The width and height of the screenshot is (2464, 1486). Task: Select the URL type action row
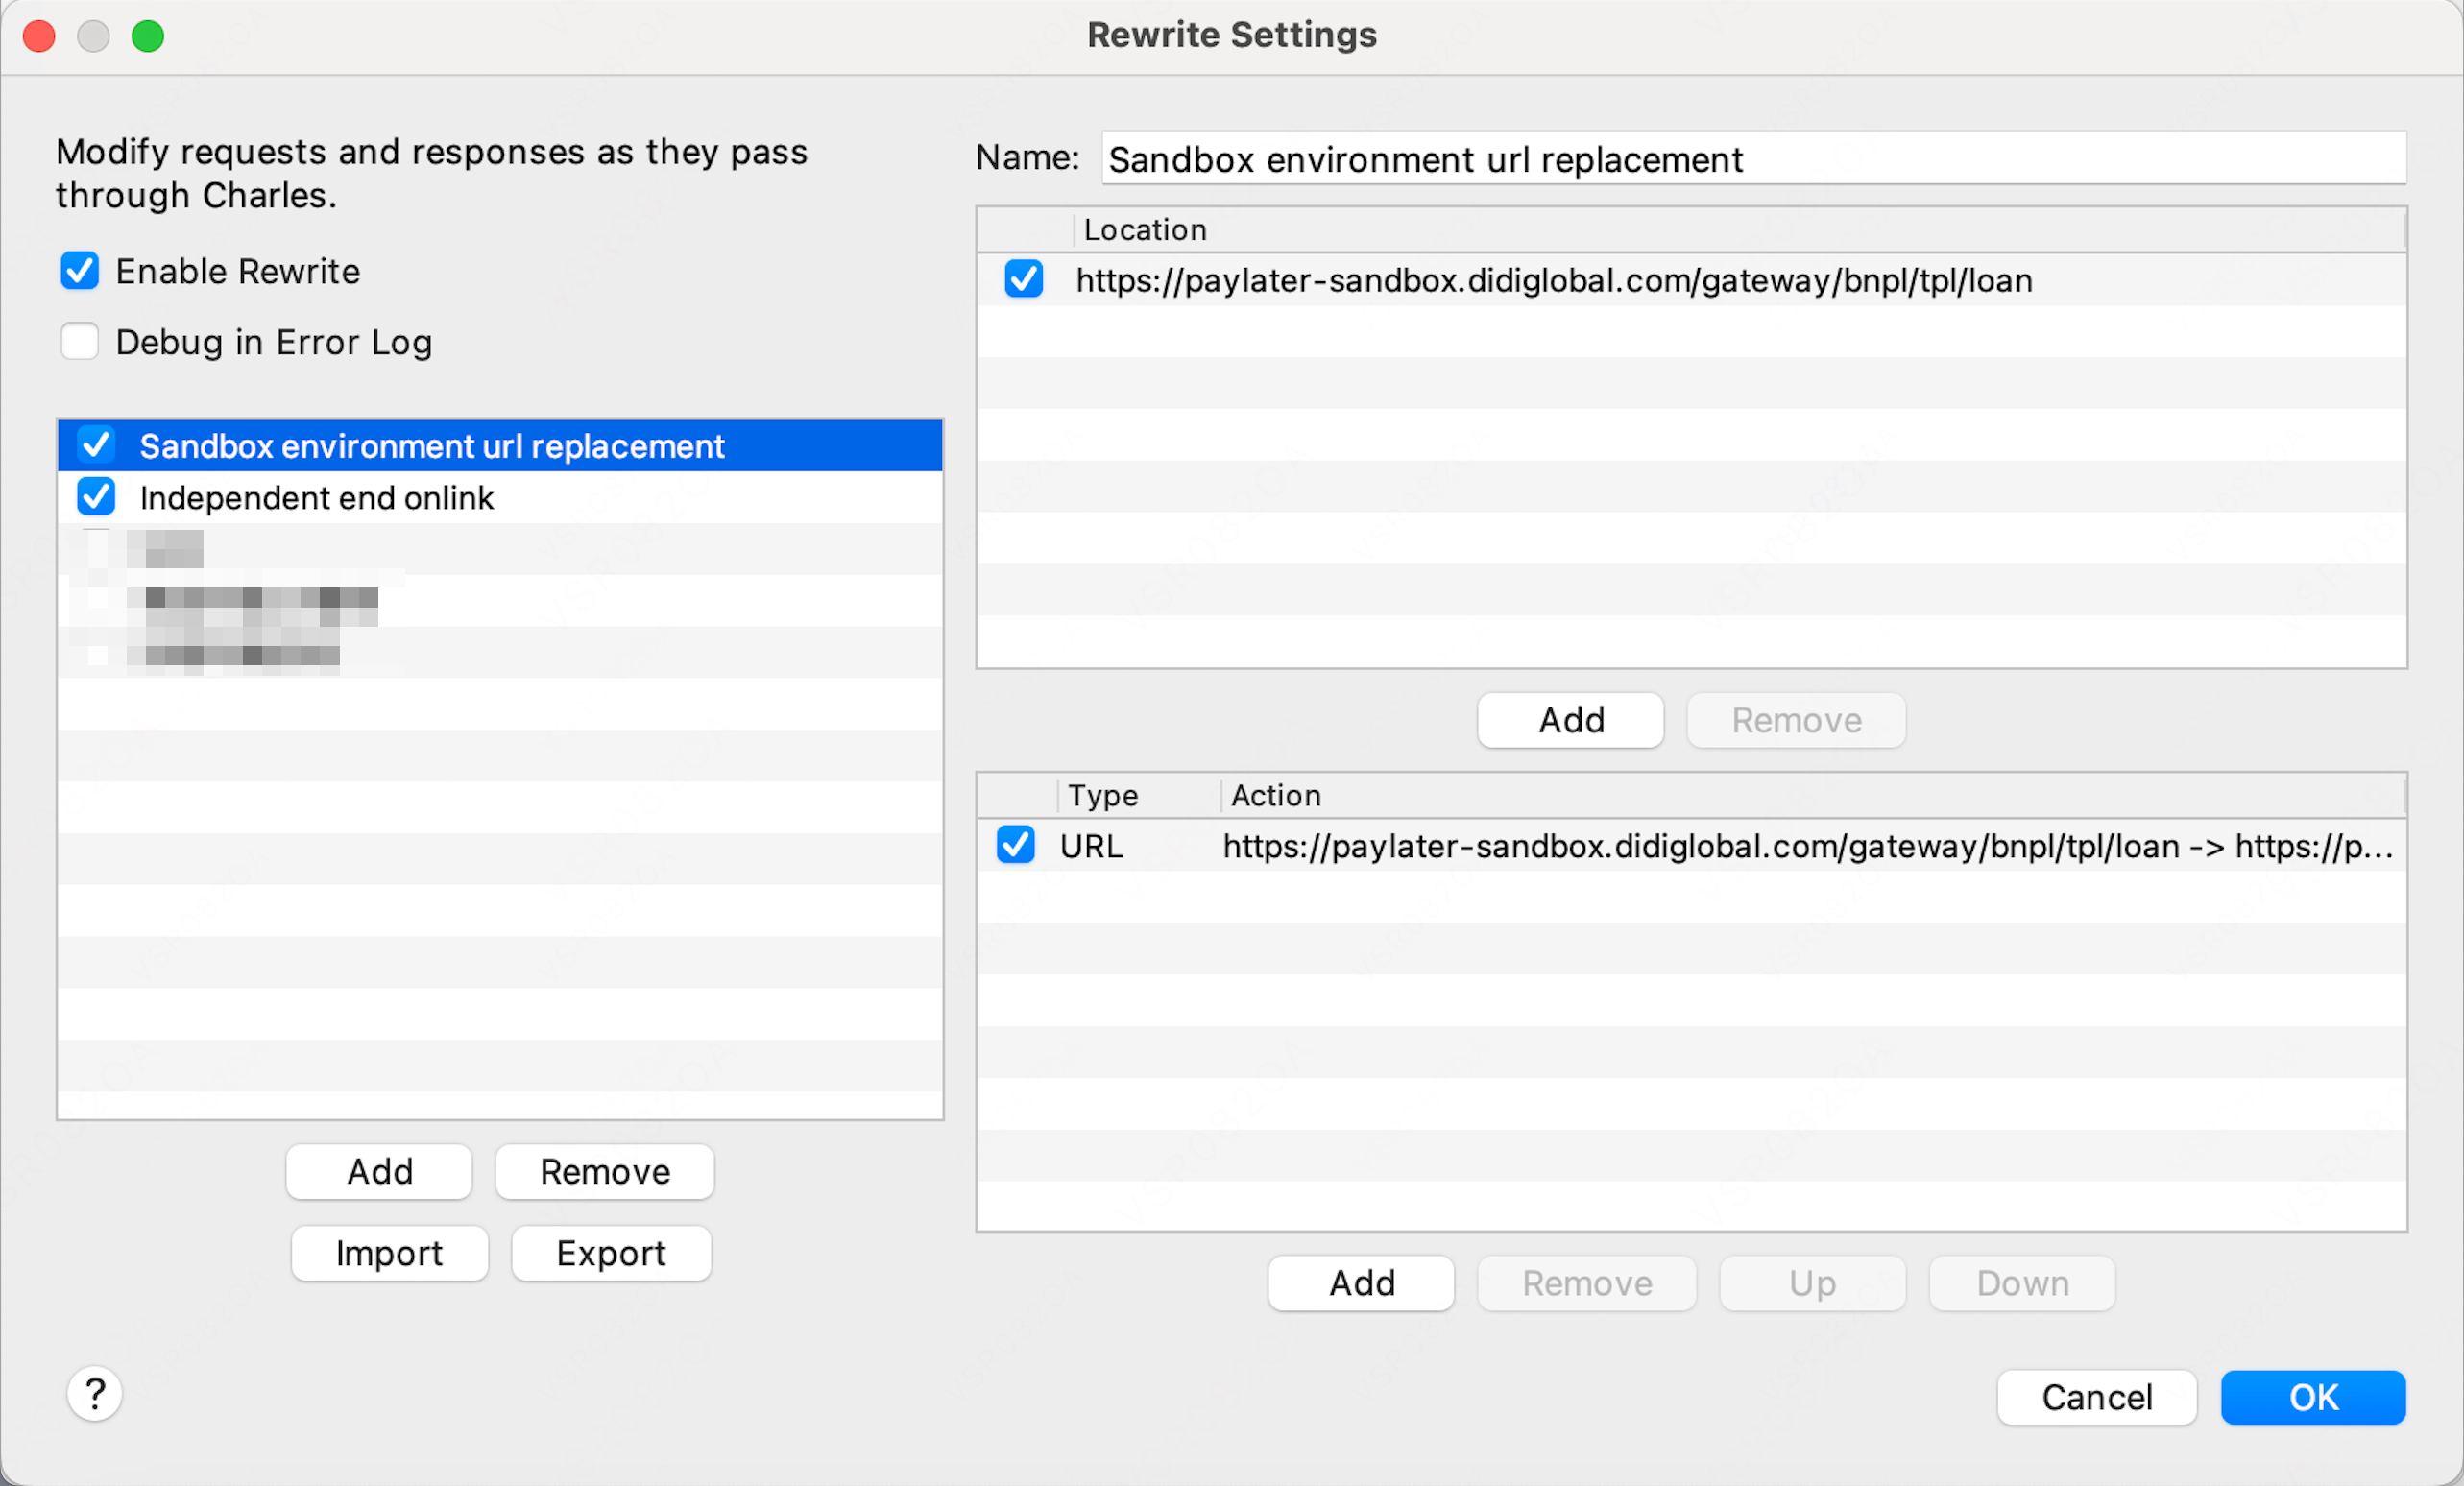(1692, 846)
